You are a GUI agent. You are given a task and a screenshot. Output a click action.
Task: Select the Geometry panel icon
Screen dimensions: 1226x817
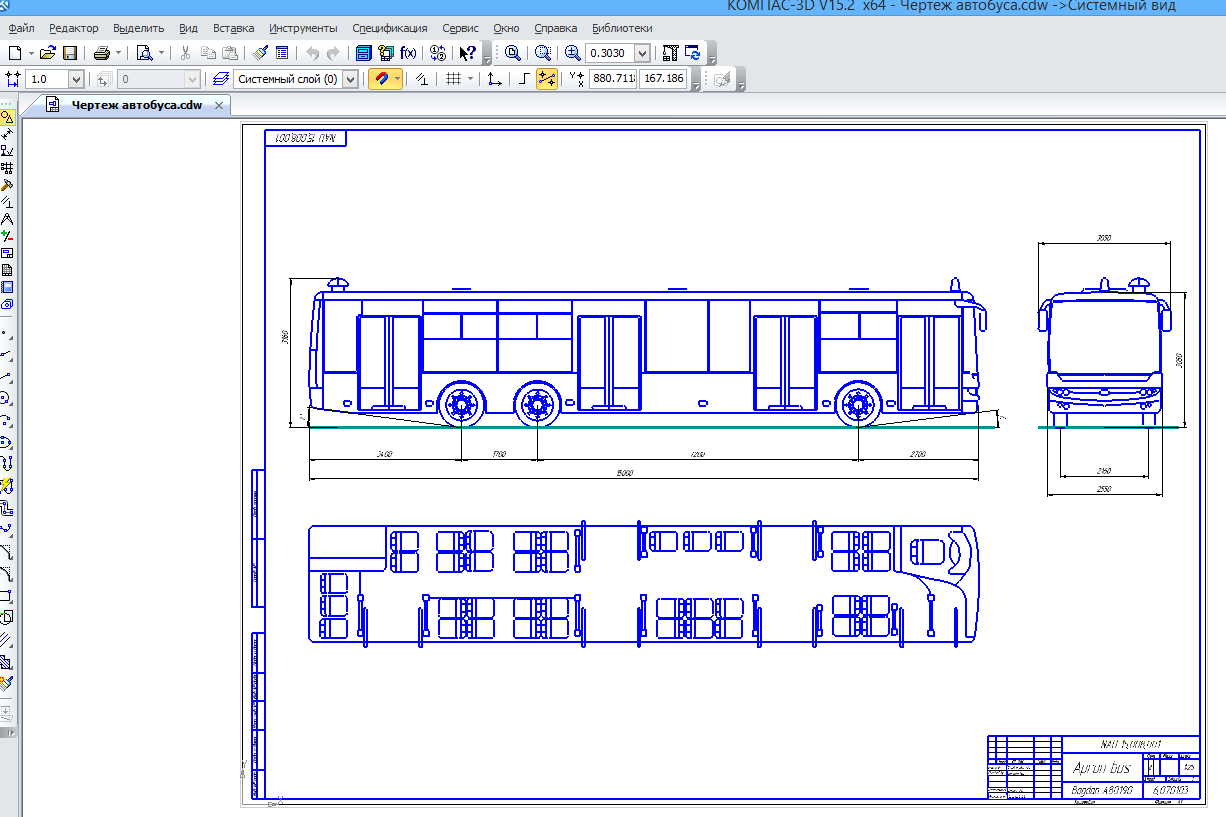tap(7, 117)
